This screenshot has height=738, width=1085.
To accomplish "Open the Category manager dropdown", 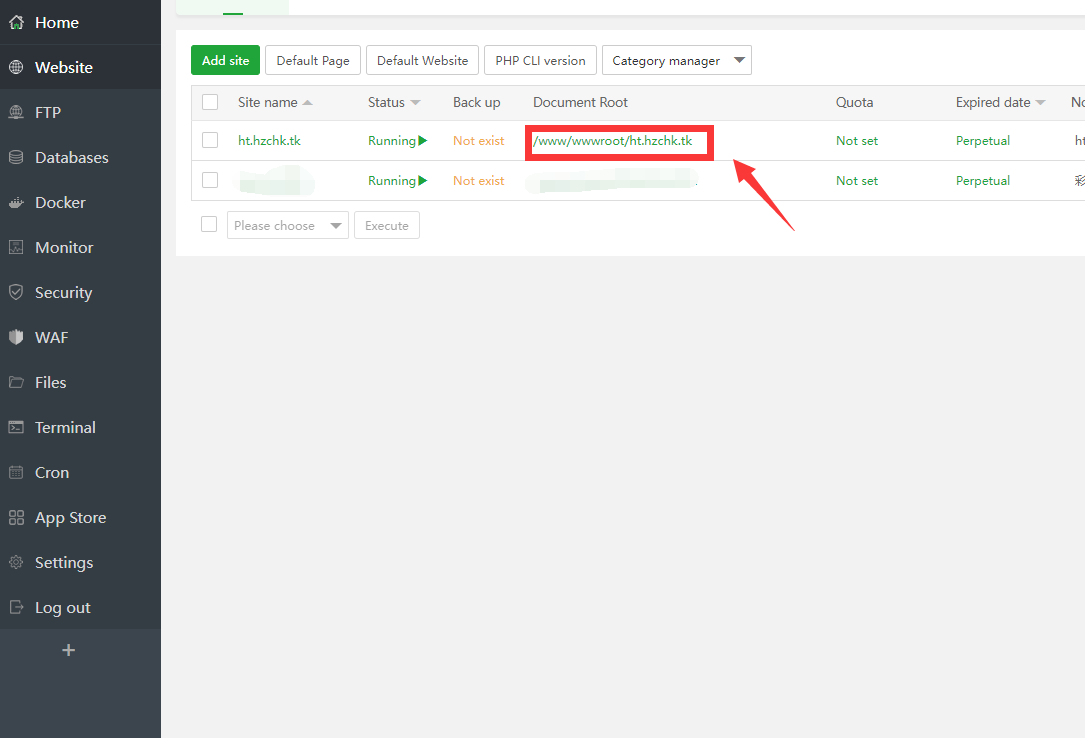I will [676, 60].
